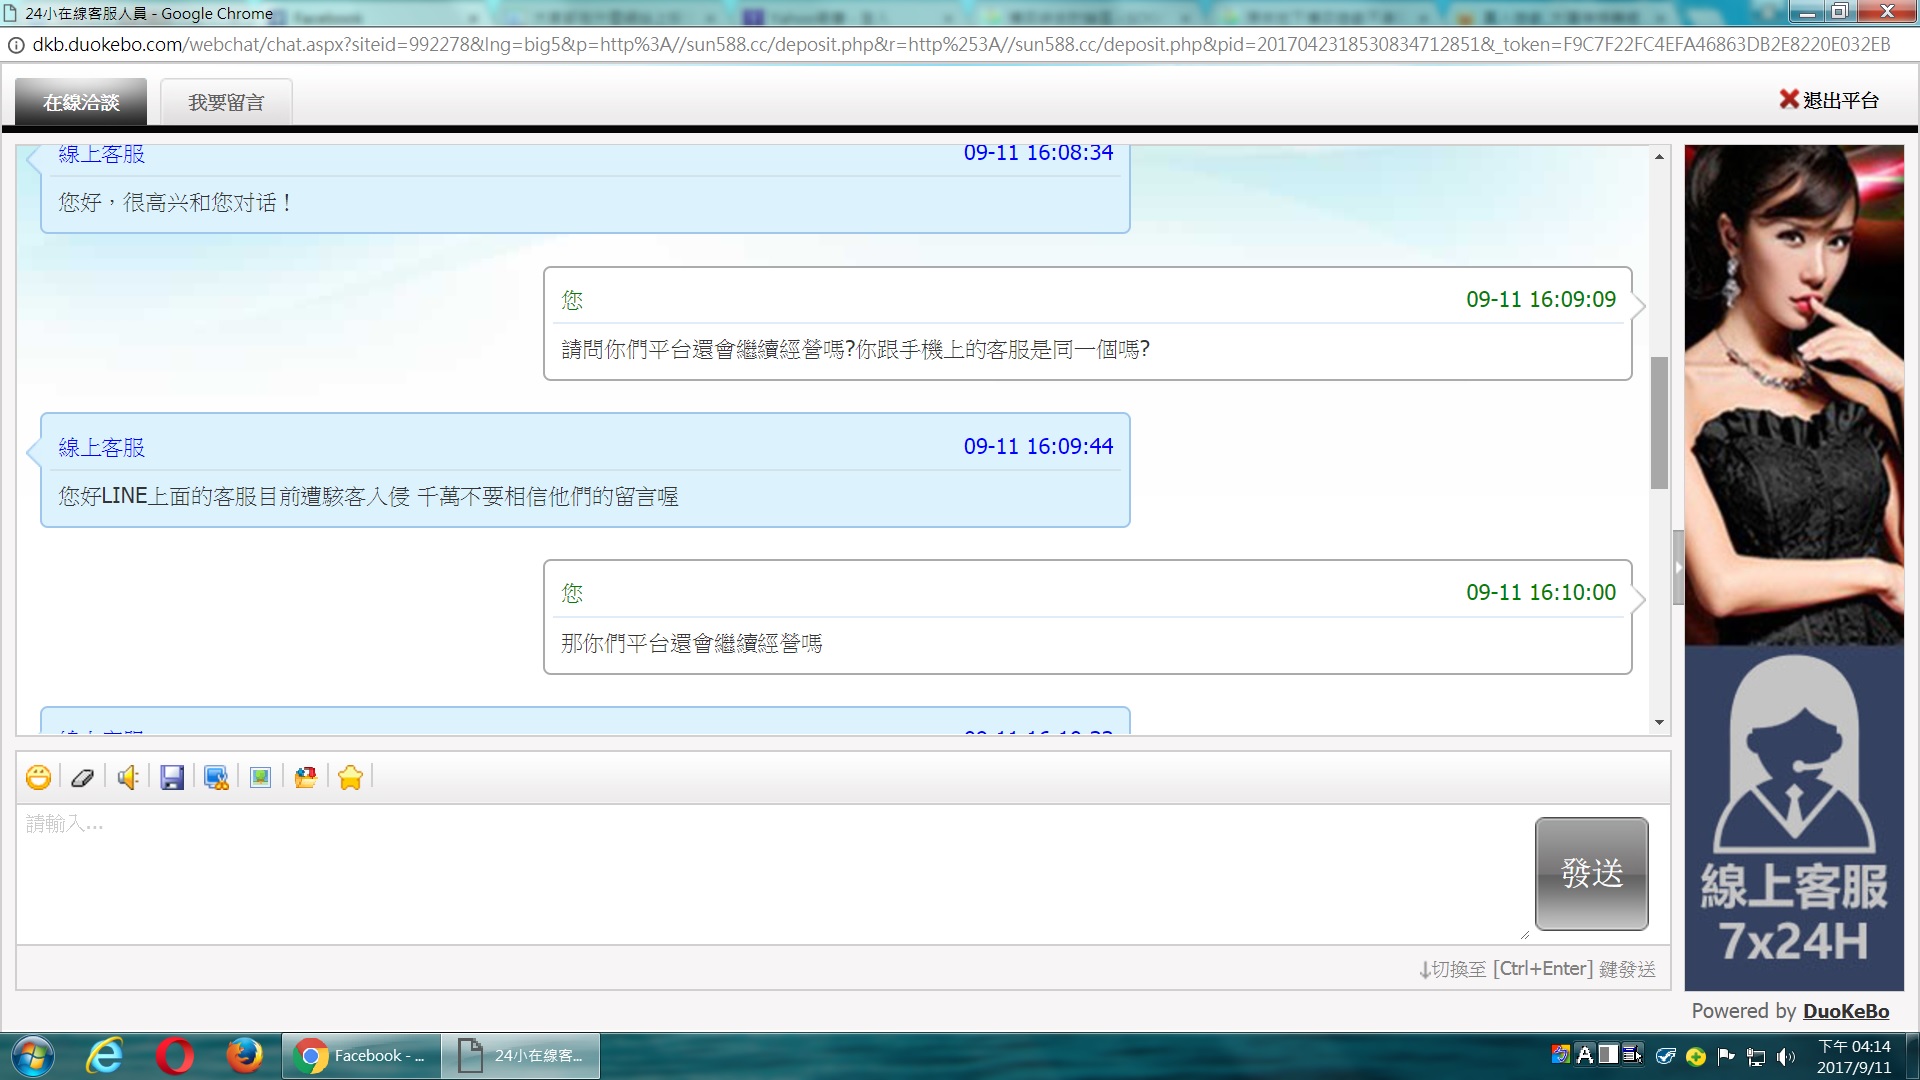Viewport: 1920px width, 1080px height.
Task: Click the chat scrollbar down arrow
Action: coord(1659,722)
